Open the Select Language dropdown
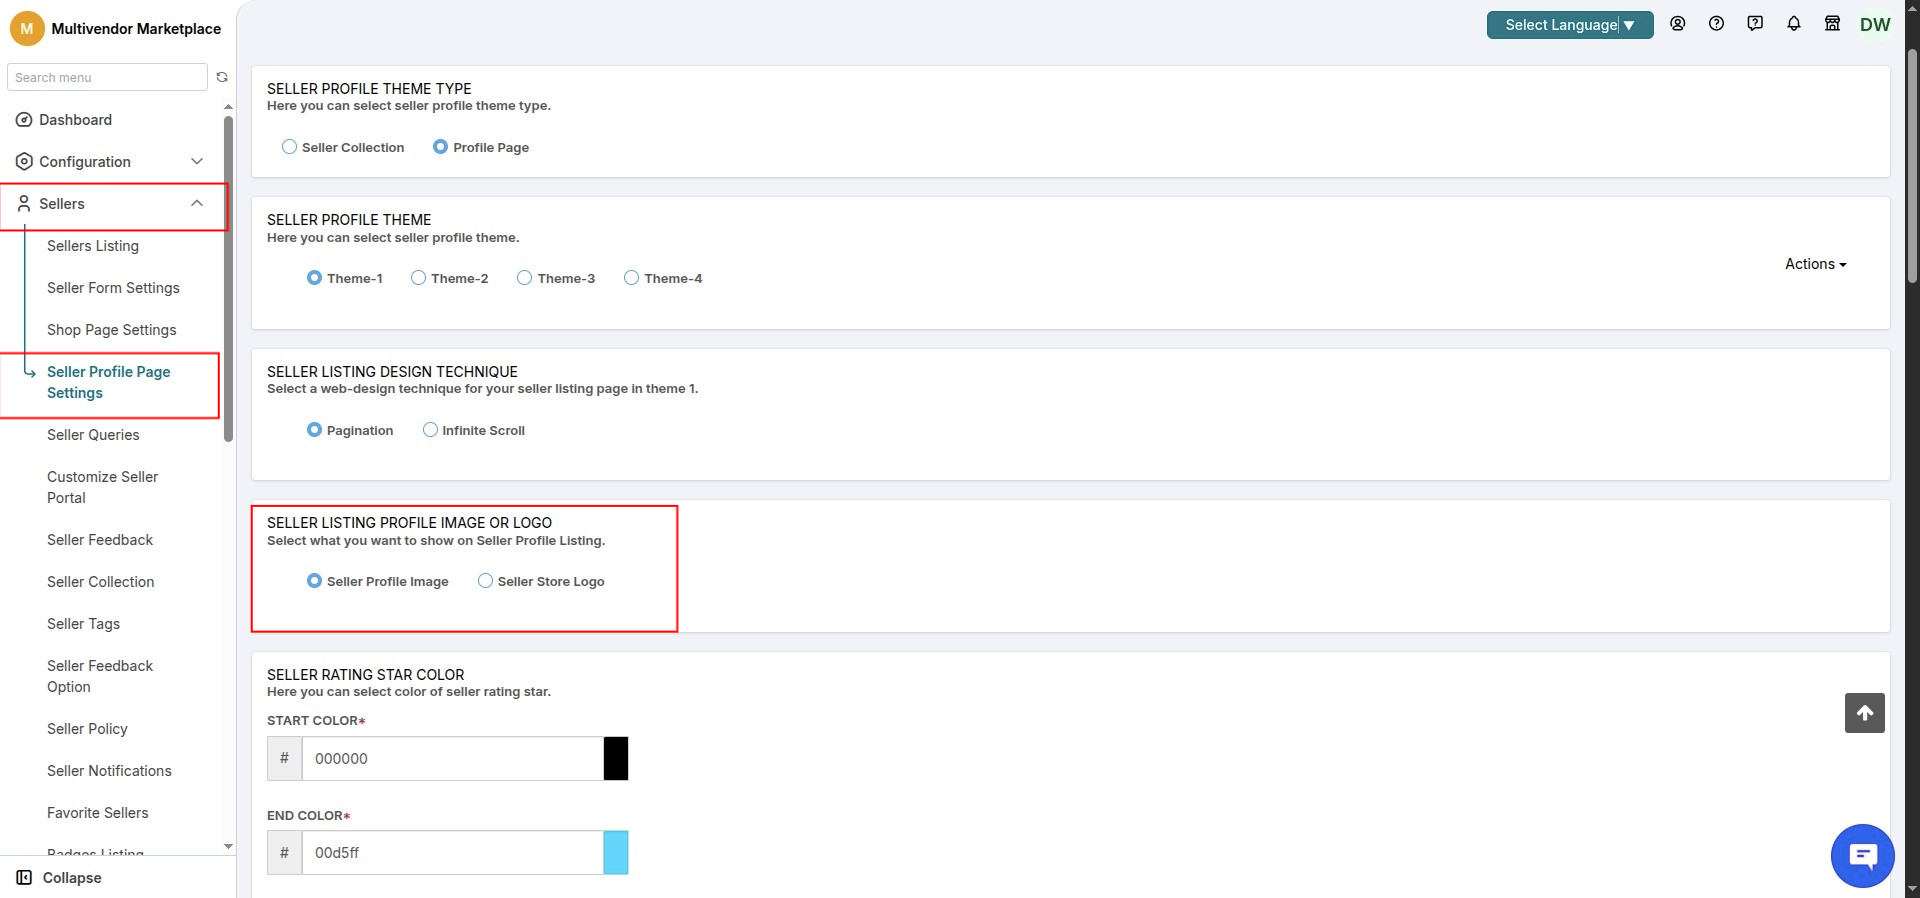Screen dimensions: 1920x898 pos(1570,25)
